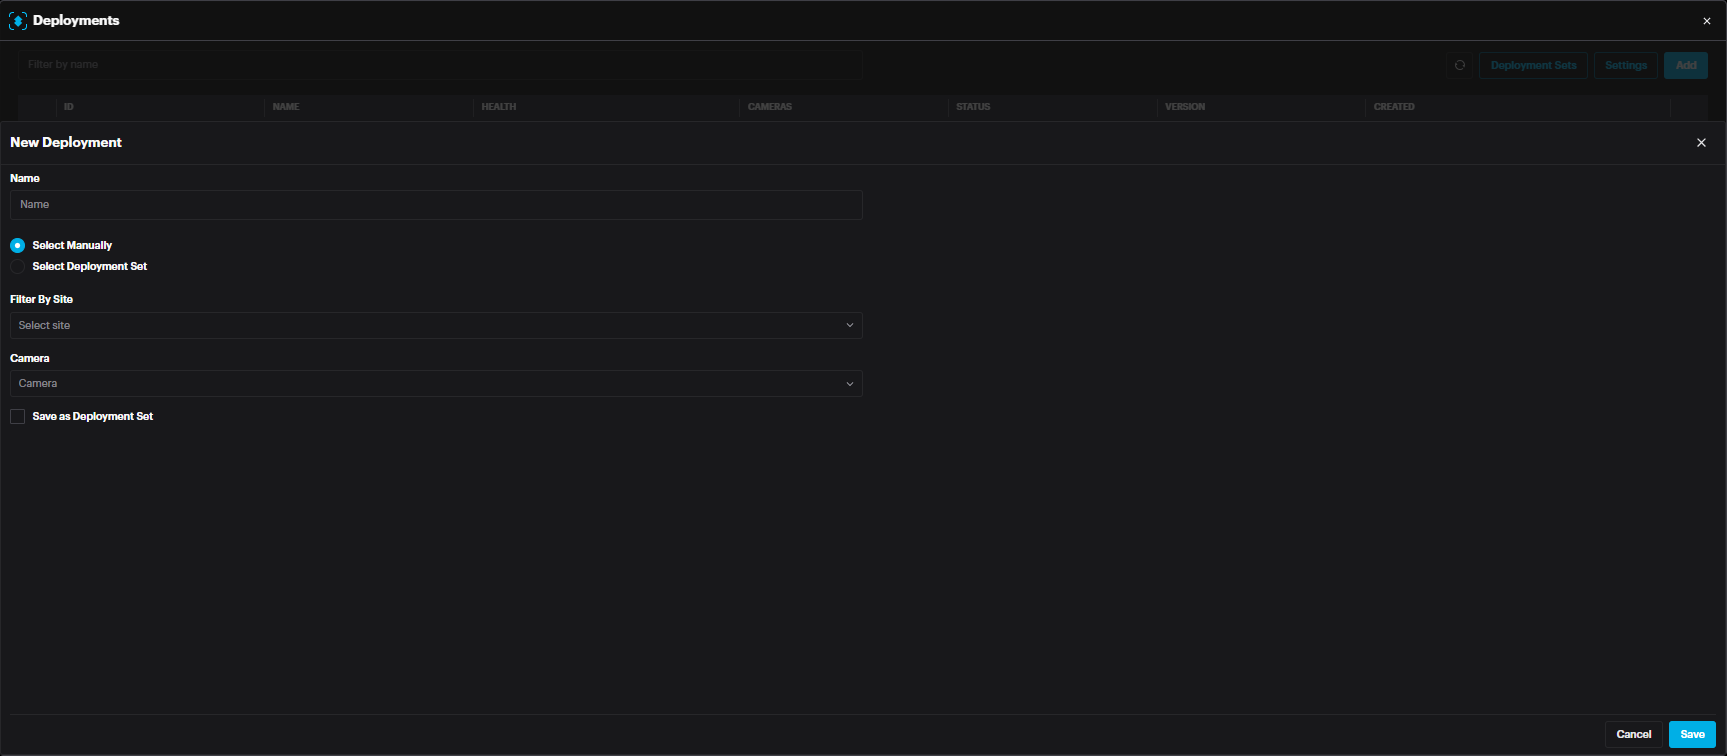Click the chevron arrow in Select site field
This screenshot has height=756, width=1727.
[849, 325]
